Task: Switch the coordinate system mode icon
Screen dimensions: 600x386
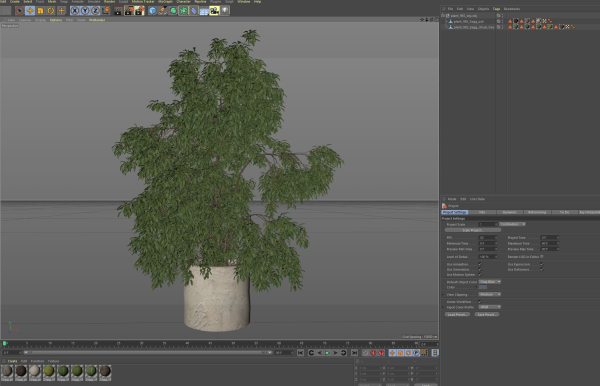Action: coord(106,11)
